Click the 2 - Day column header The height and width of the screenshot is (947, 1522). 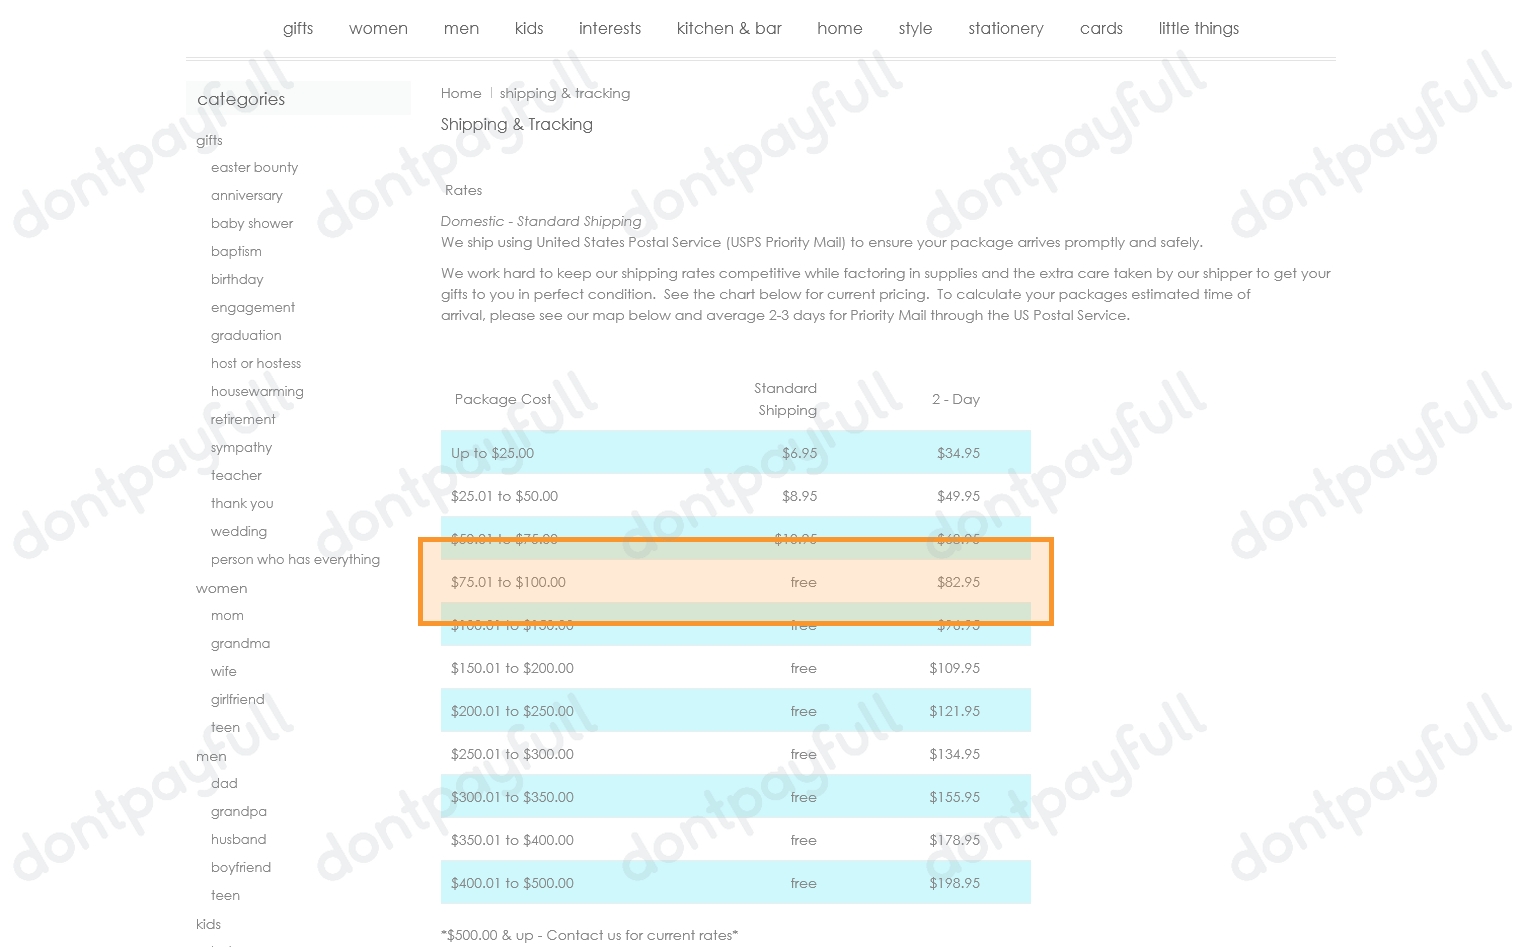[x=956, y=399]
